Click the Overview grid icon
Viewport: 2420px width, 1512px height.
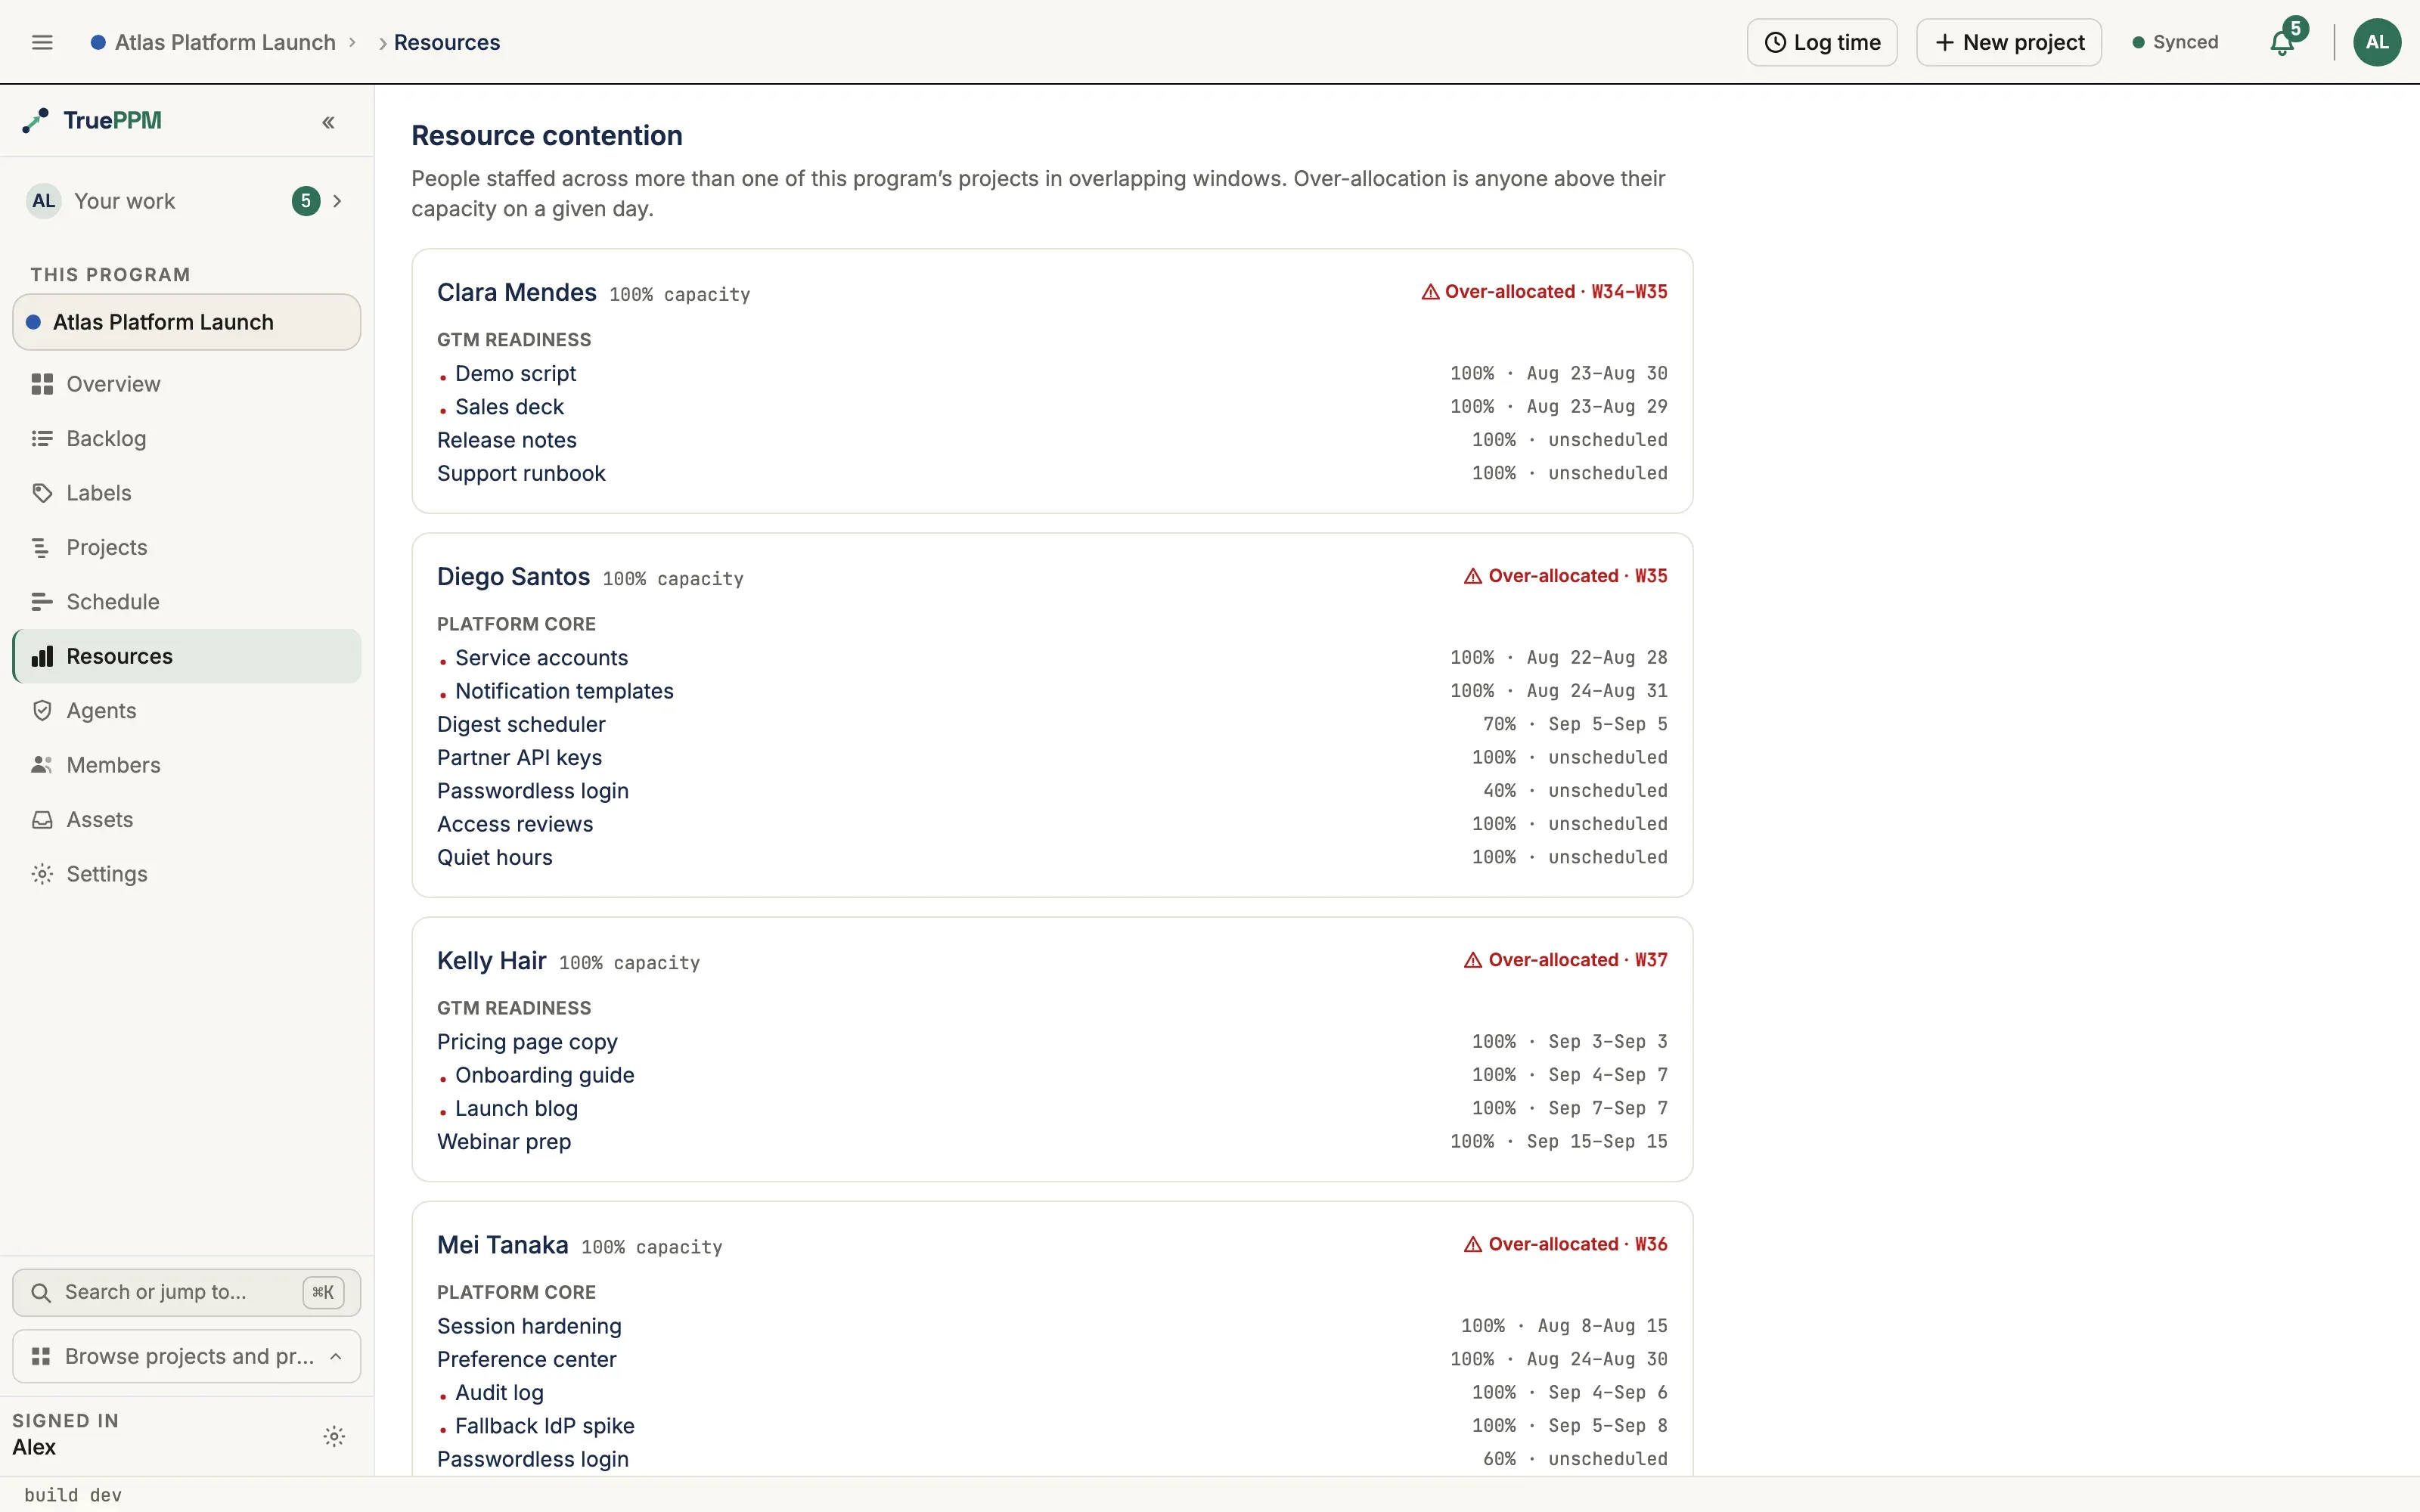coord(42,384)
